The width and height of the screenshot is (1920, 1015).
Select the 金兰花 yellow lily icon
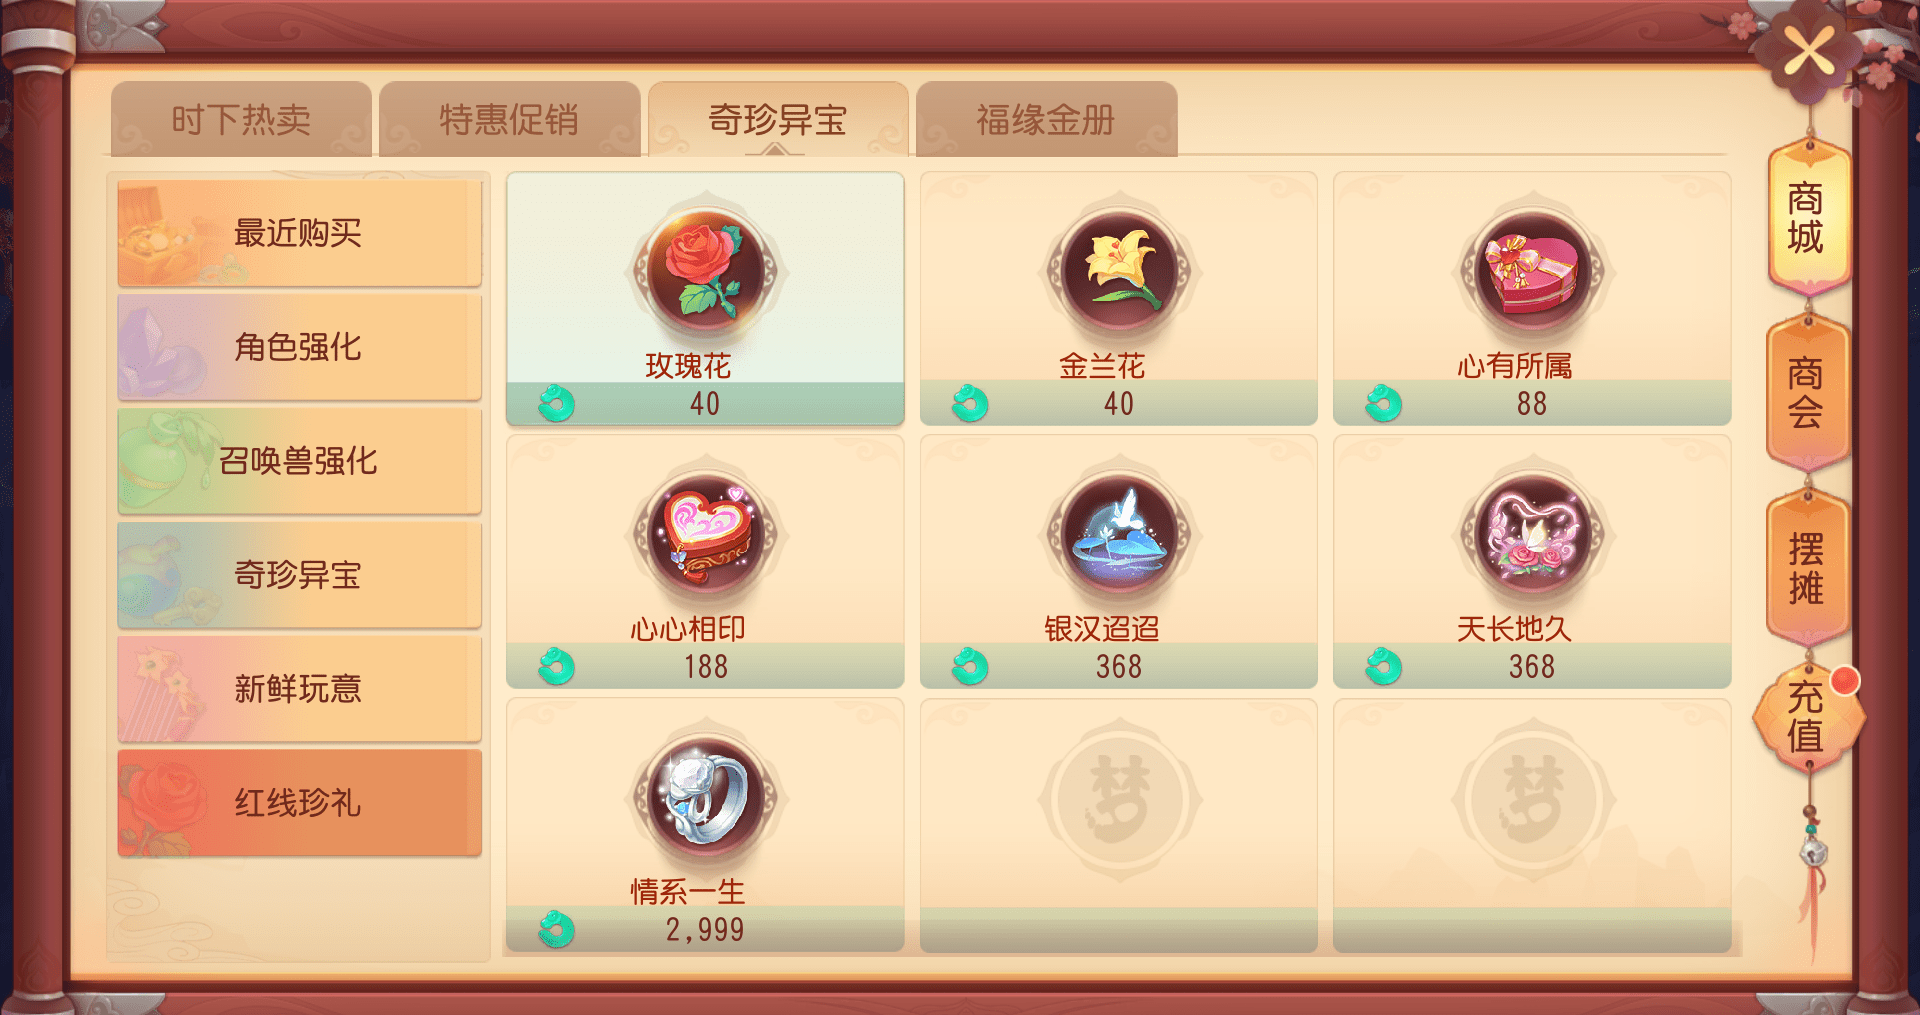coord(1119,271)
